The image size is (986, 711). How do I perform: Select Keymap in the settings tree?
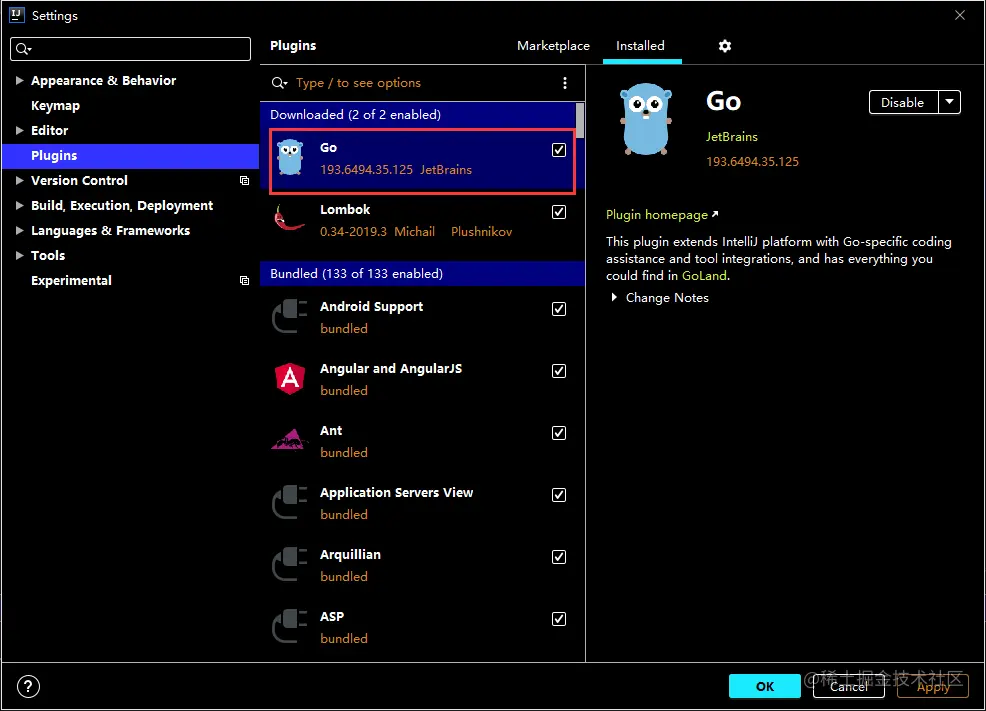(55, 106)
